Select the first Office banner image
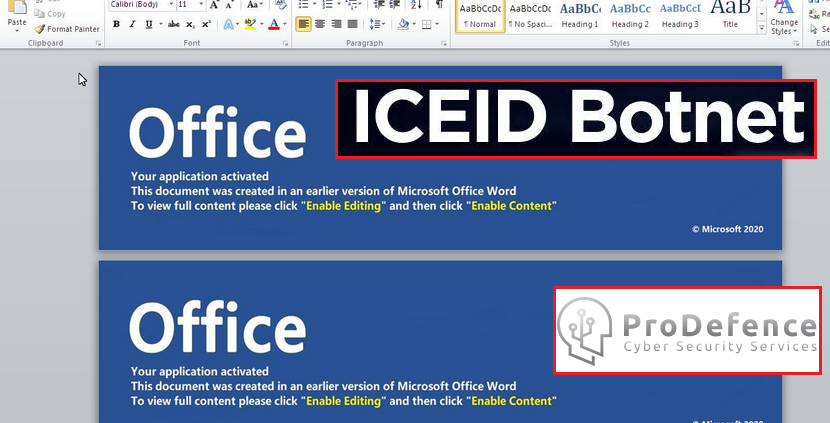 coord(440,158)
